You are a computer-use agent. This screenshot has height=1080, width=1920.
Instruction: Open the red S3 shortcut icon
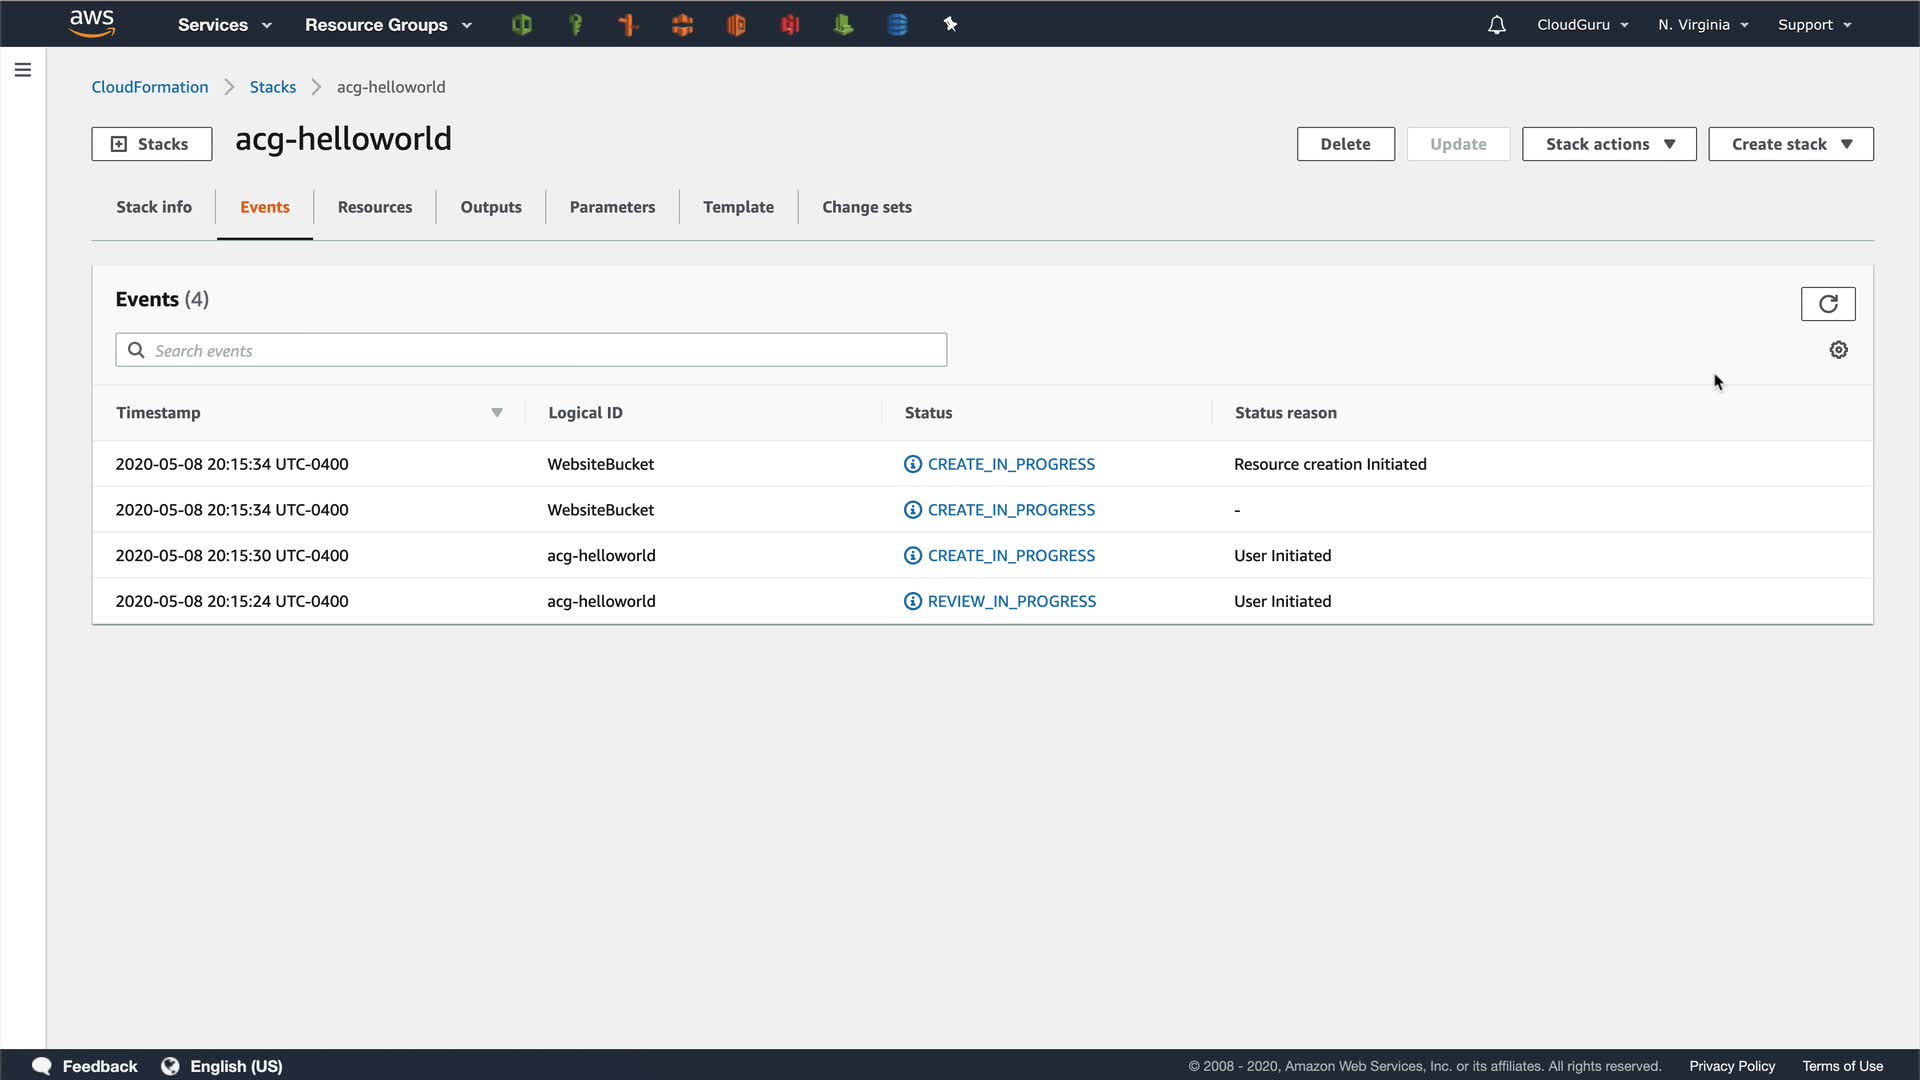tap(790, 25)
